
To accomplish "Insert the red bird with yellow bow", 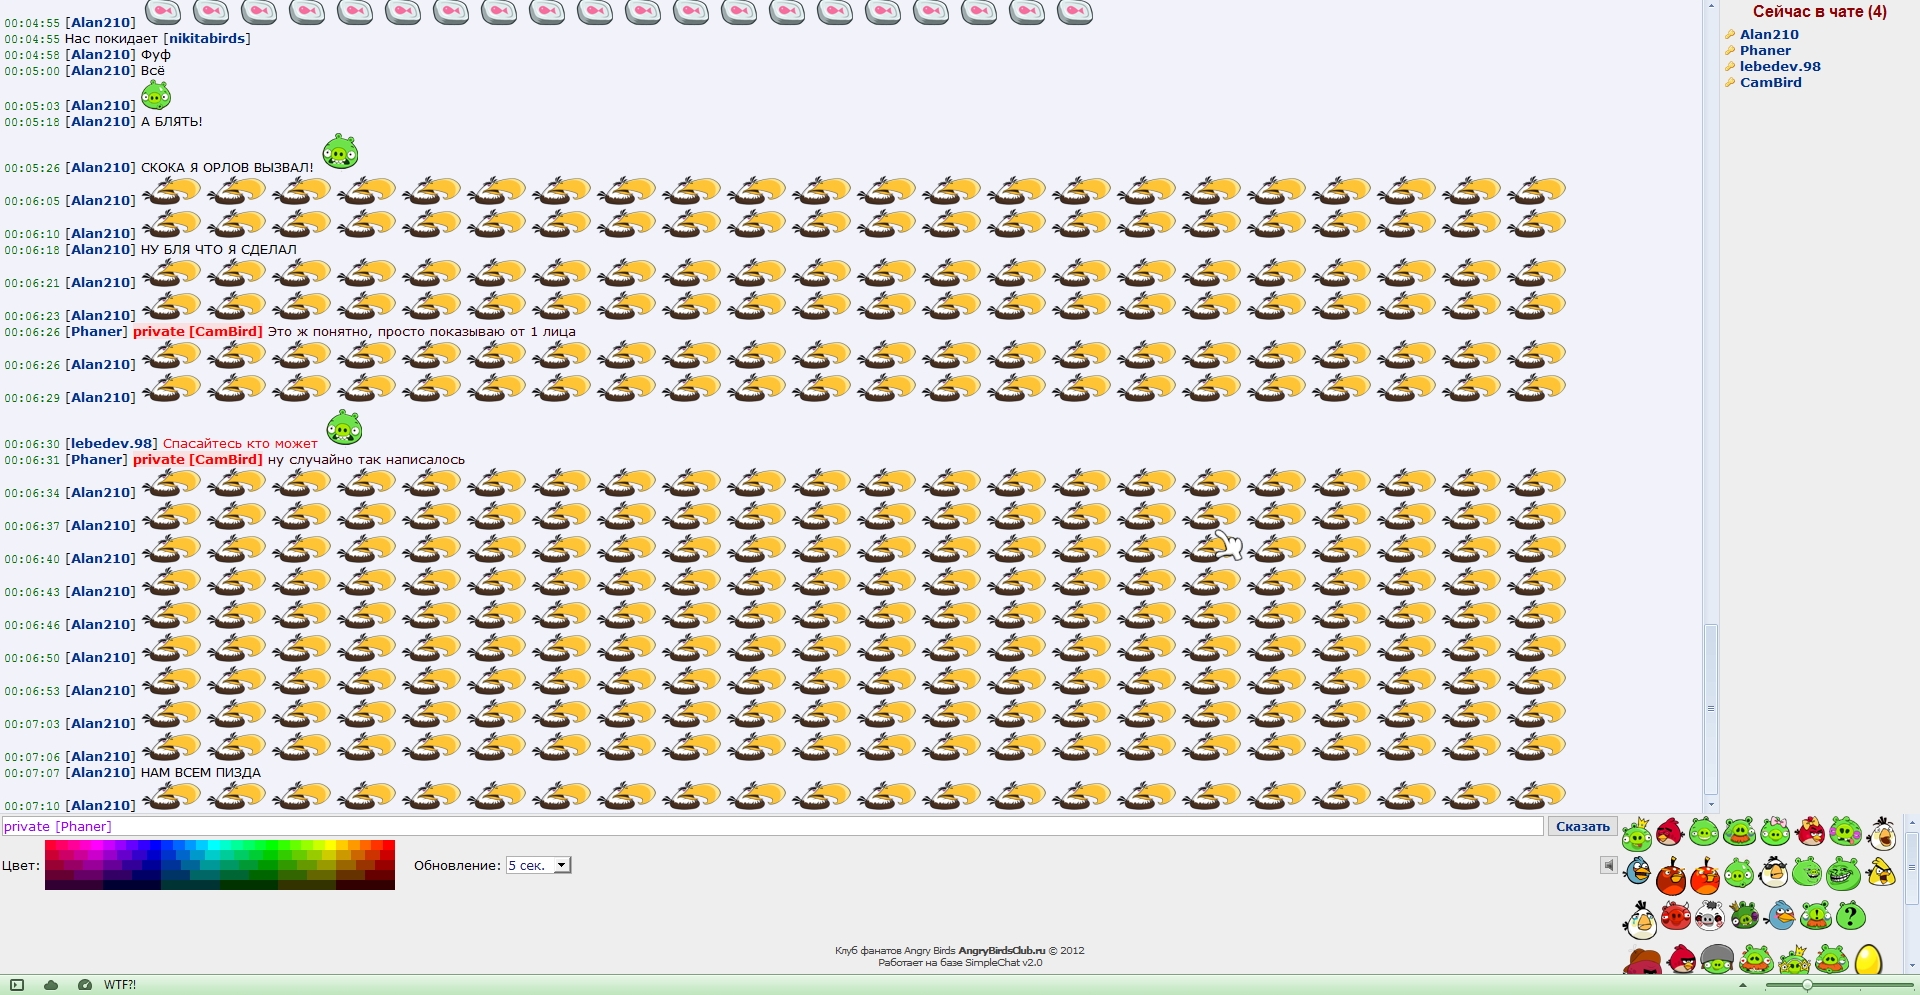I will [1810, 831].
